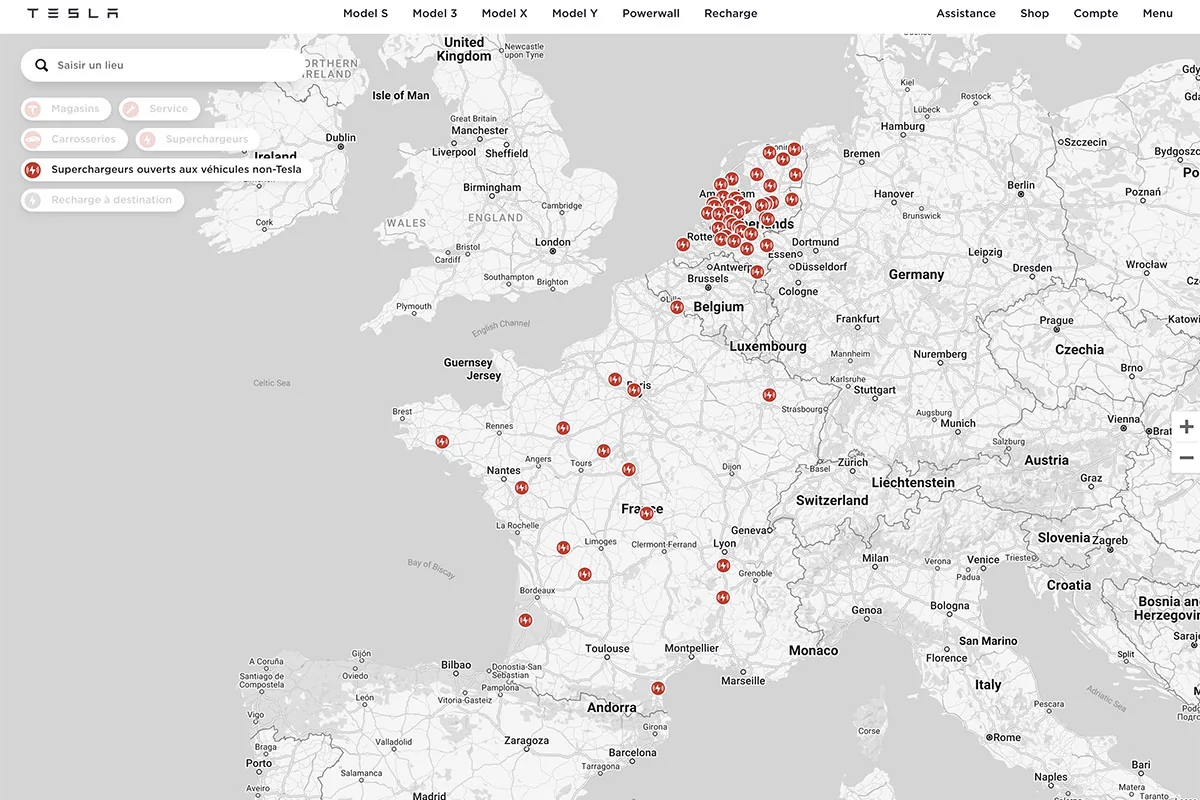This screenshot has width=1200, height=800.
Task: Click the Bay of Biscay label
Action: coord(431,569)
